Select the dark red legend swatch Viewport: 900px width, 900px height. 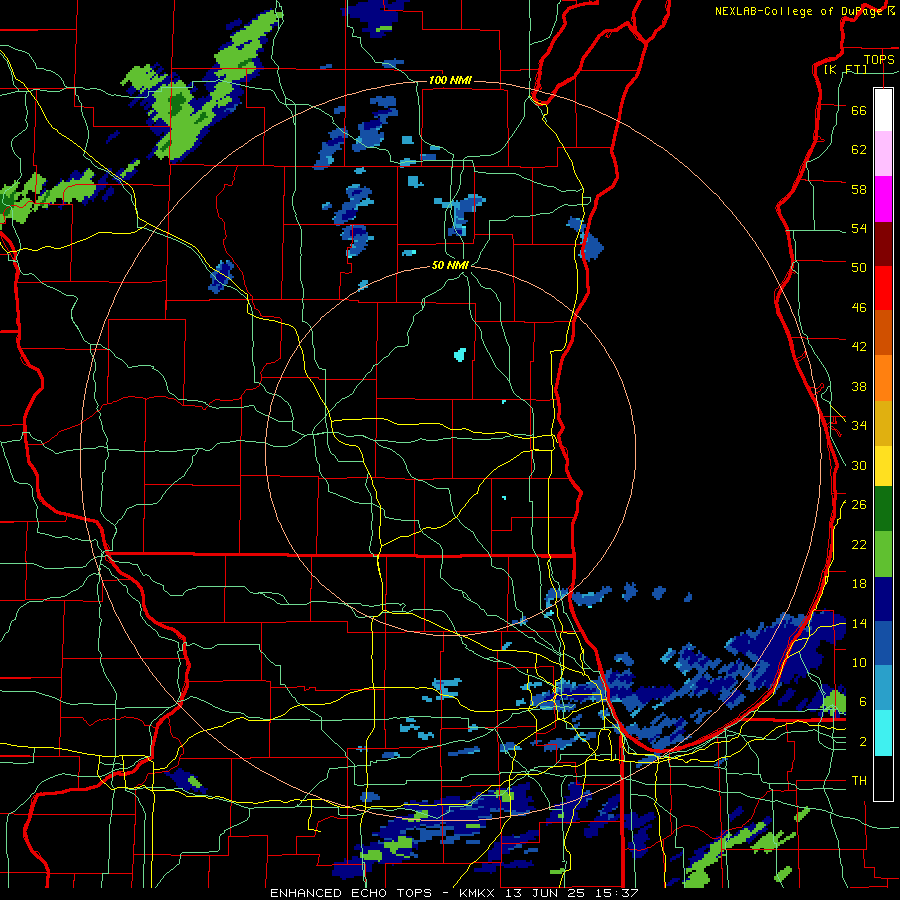point(883,244)
